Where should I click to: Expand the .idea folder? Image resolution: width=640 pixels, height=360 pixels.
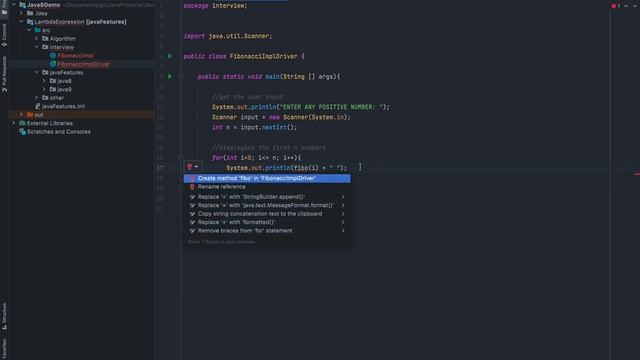(x=21, y=13)
